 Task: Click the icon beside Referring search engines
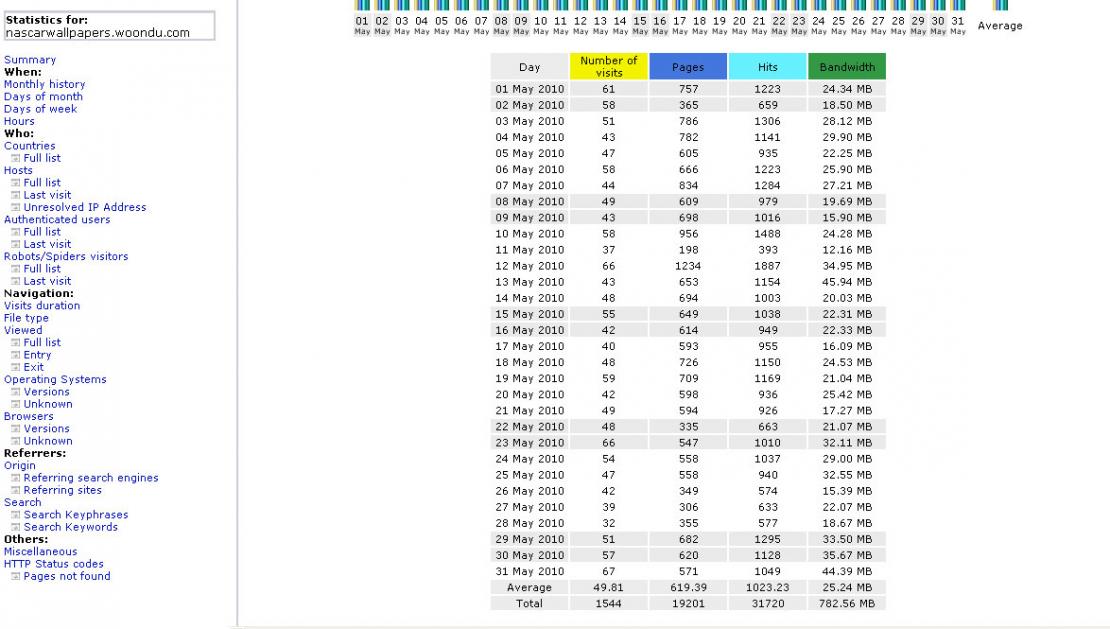point(16,478)
